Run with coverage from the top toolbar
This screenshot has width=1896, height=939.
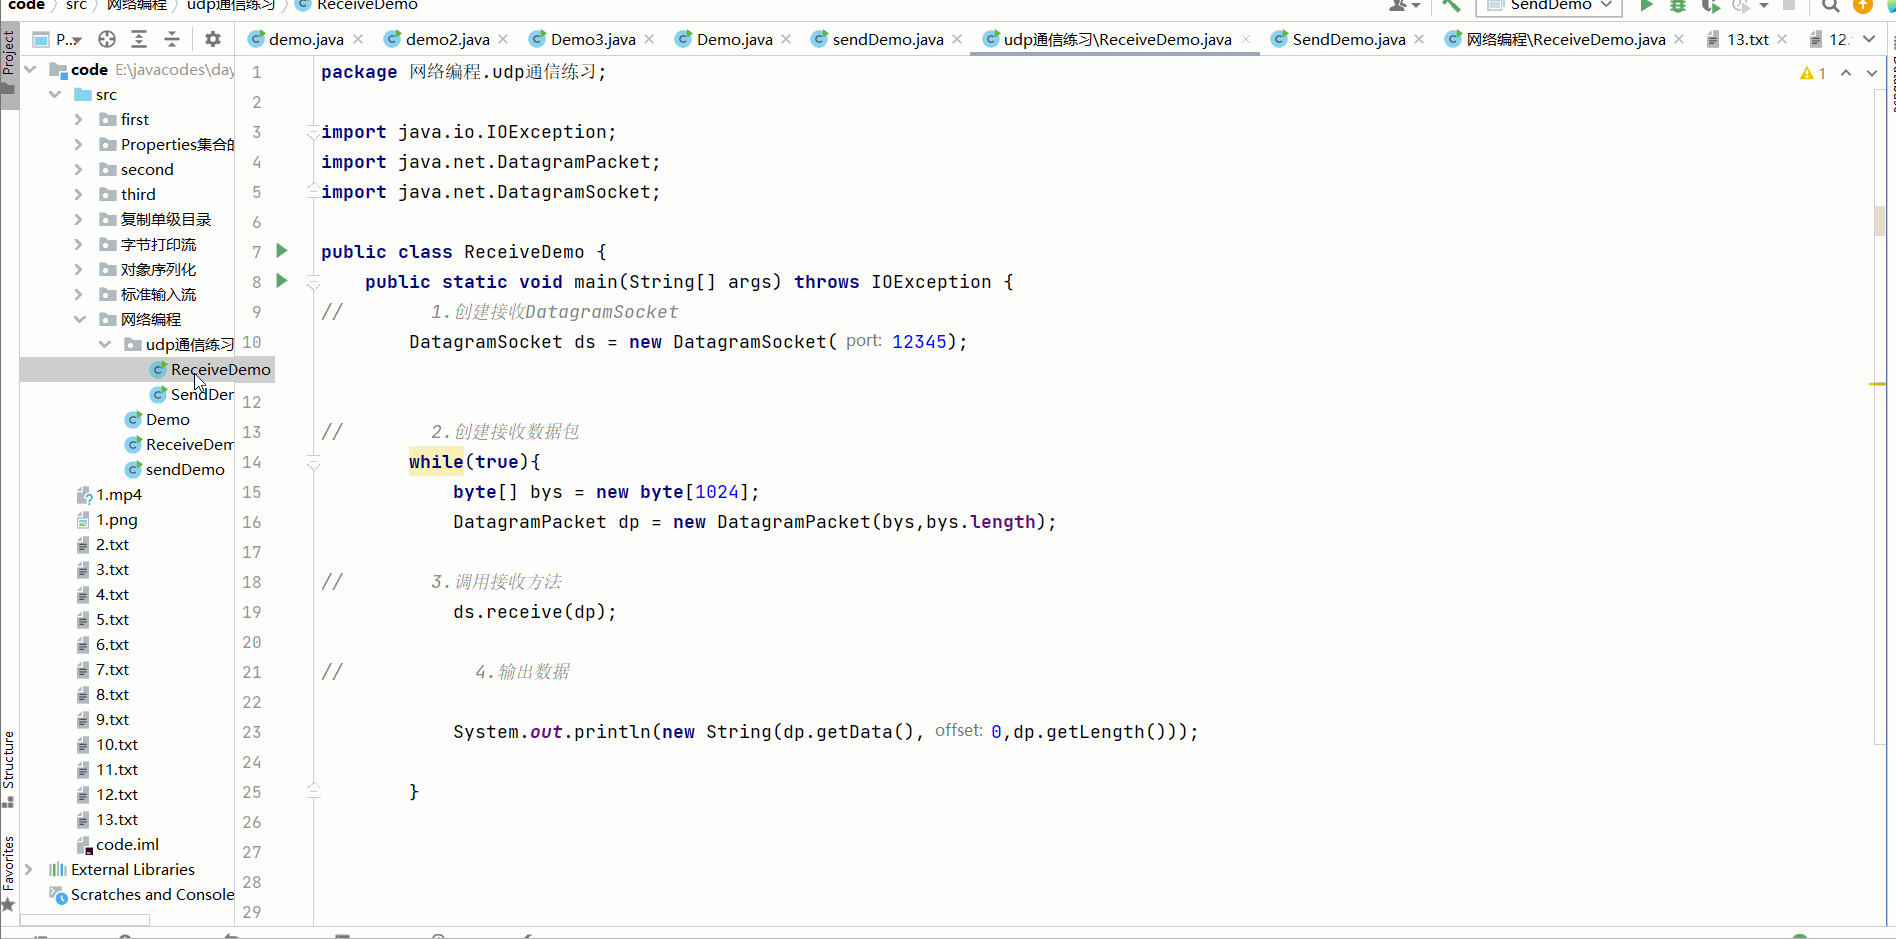pos(1710,5)
